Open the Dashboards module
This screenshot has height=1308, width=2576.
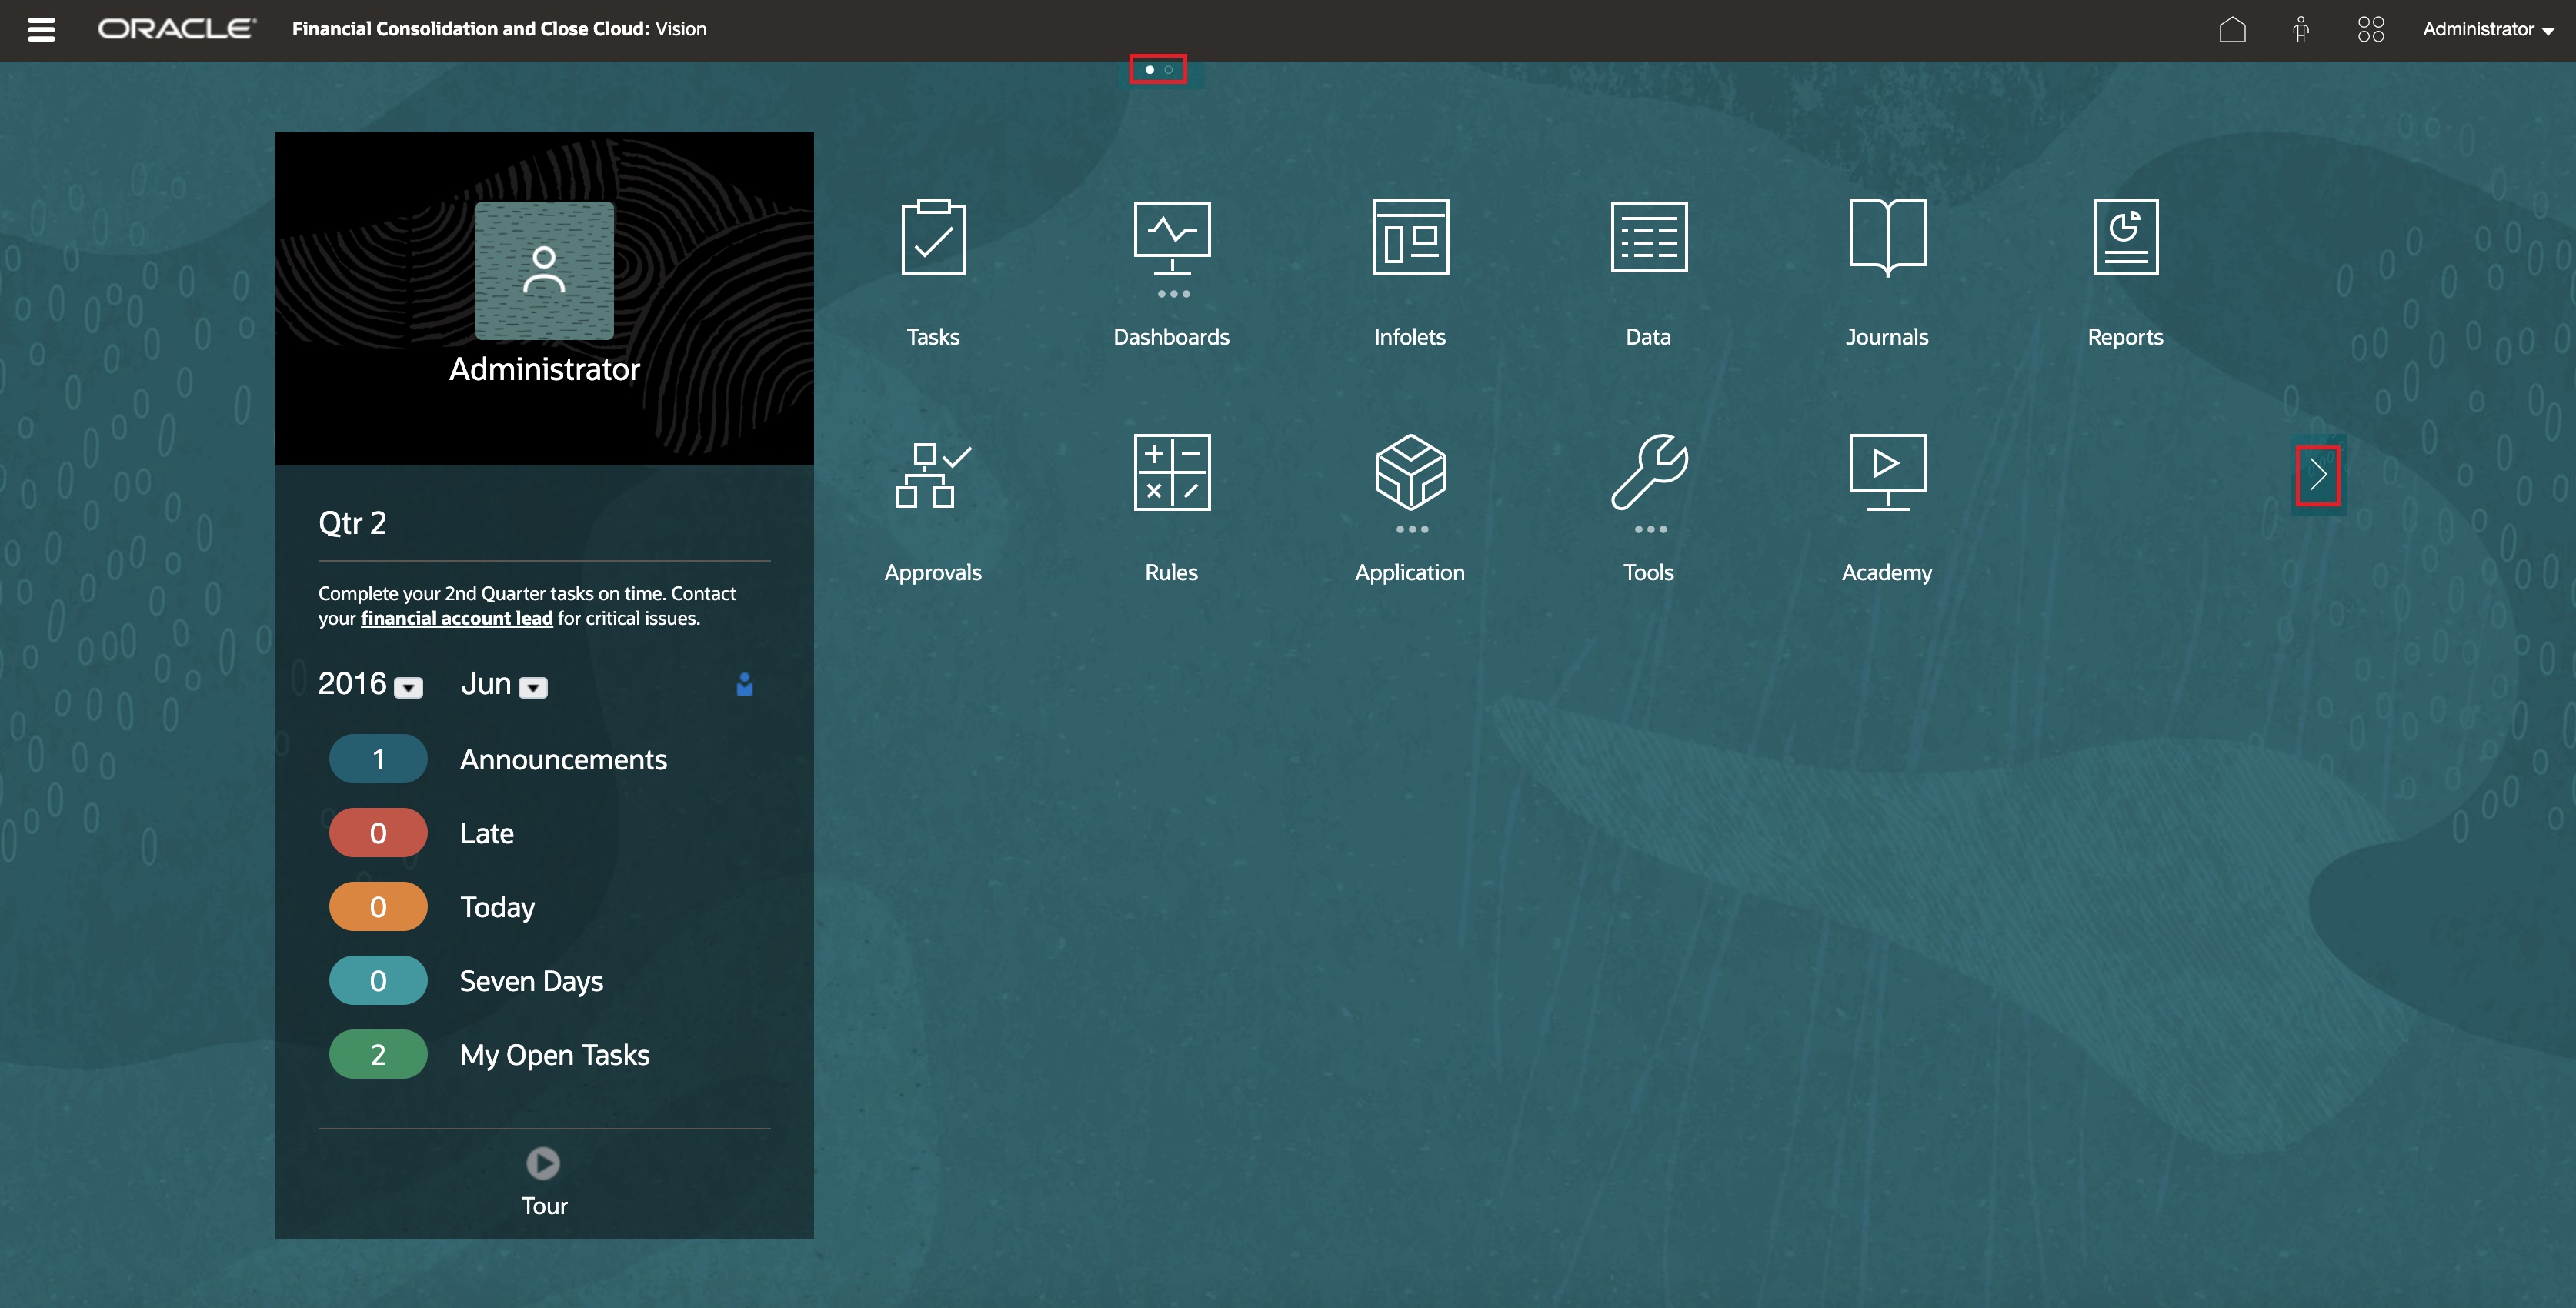tap(1170, 269)
